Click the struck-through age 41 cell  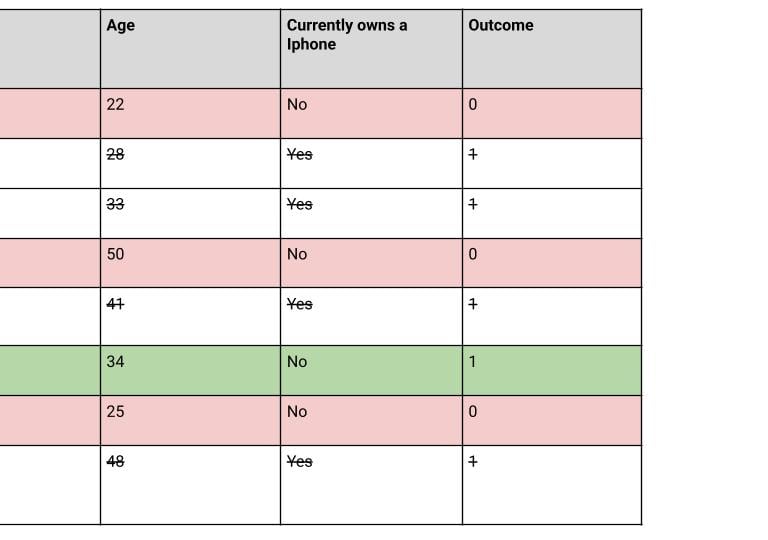(191, 317)
